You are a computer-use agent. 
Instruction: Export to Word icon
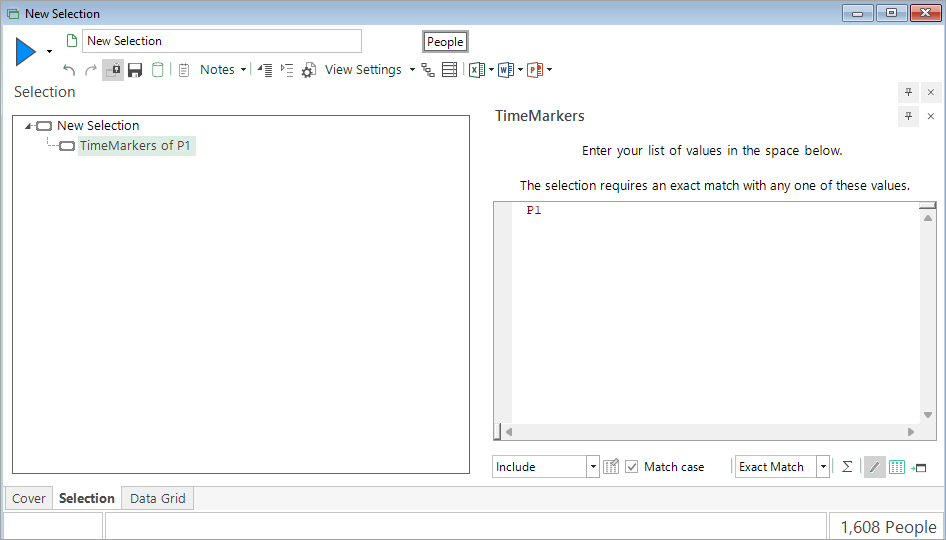(506, 70)
